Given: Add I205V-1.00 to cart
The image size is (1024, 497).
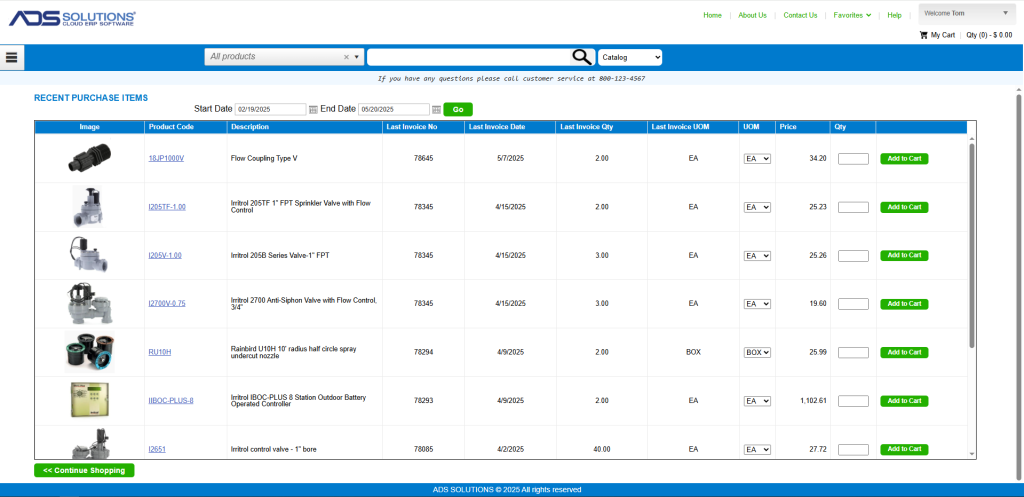Looking at the screenshot, I should point(904,255).
